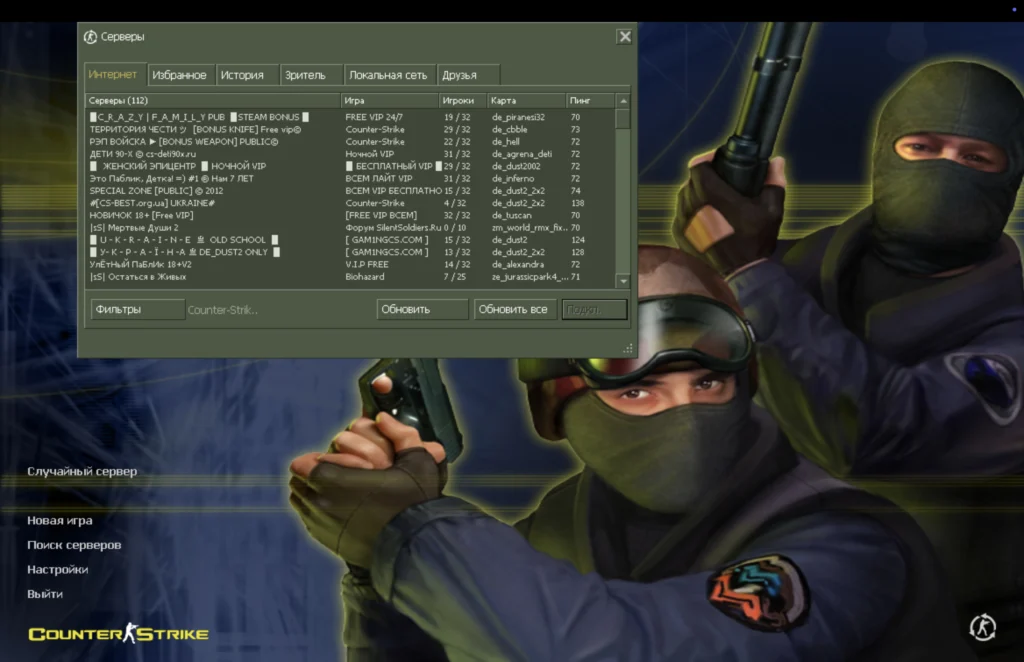Sort servers by the Карта column header
Viewport: 1024px width, 662px height.
click(525, 101)
